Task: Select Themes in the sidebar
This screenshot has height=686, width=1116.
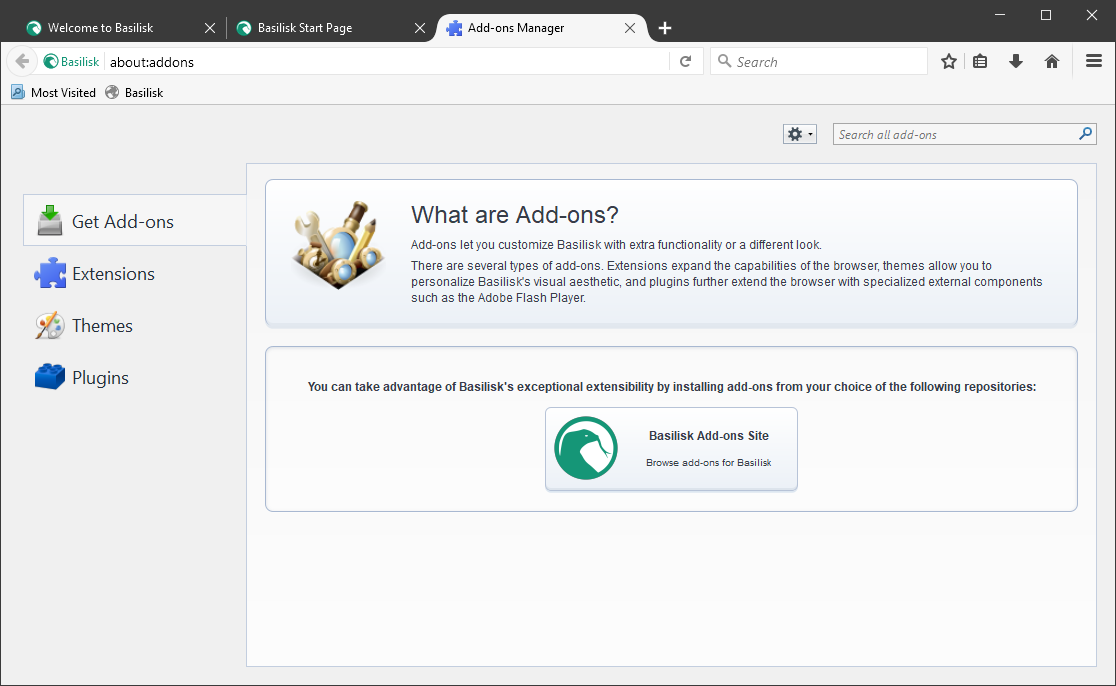Action: coord(102,326)
